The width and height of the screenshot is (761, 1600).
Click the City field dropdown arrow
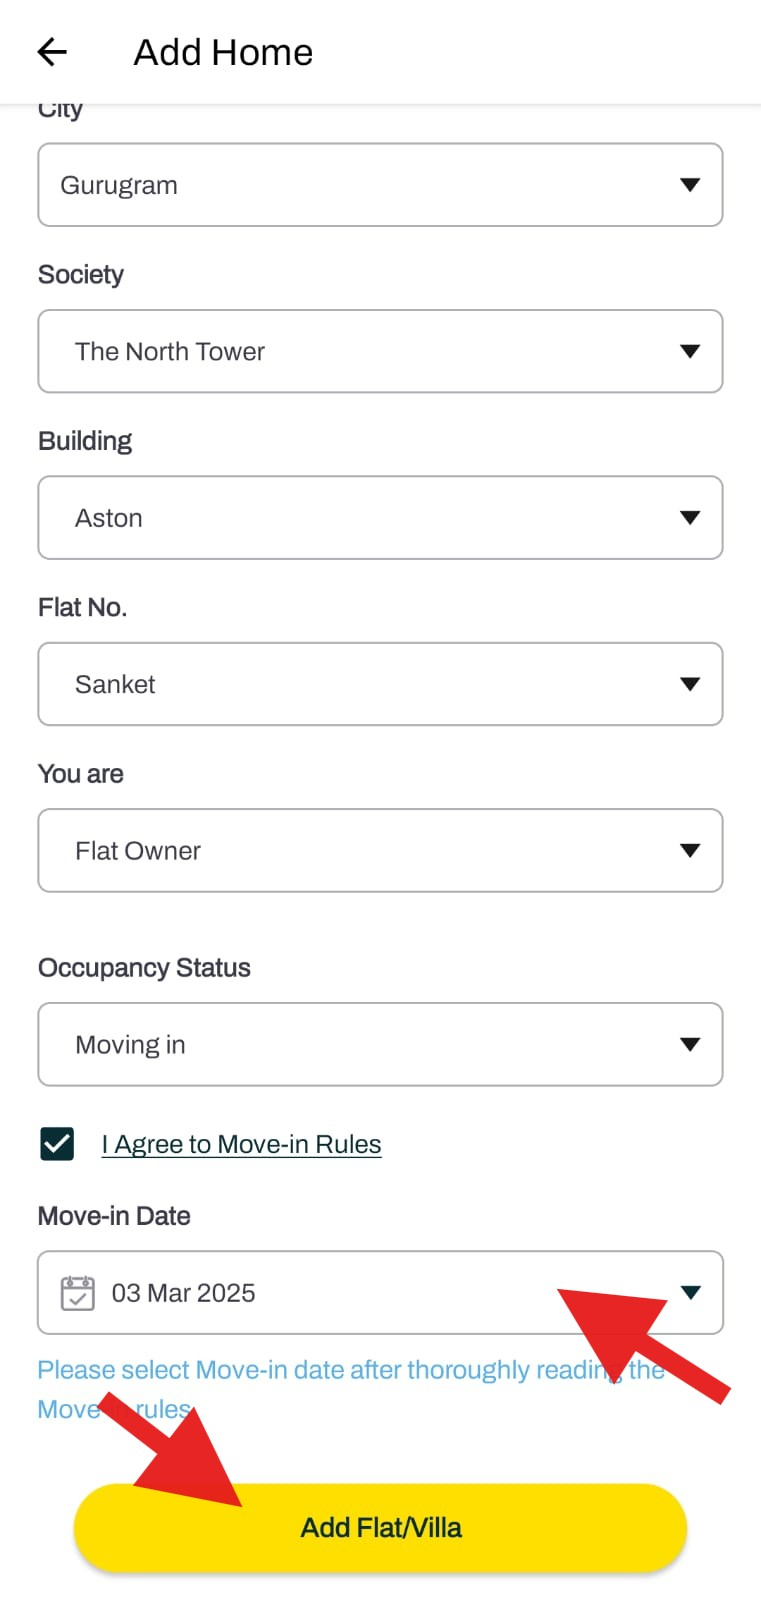tap(689, 185)
